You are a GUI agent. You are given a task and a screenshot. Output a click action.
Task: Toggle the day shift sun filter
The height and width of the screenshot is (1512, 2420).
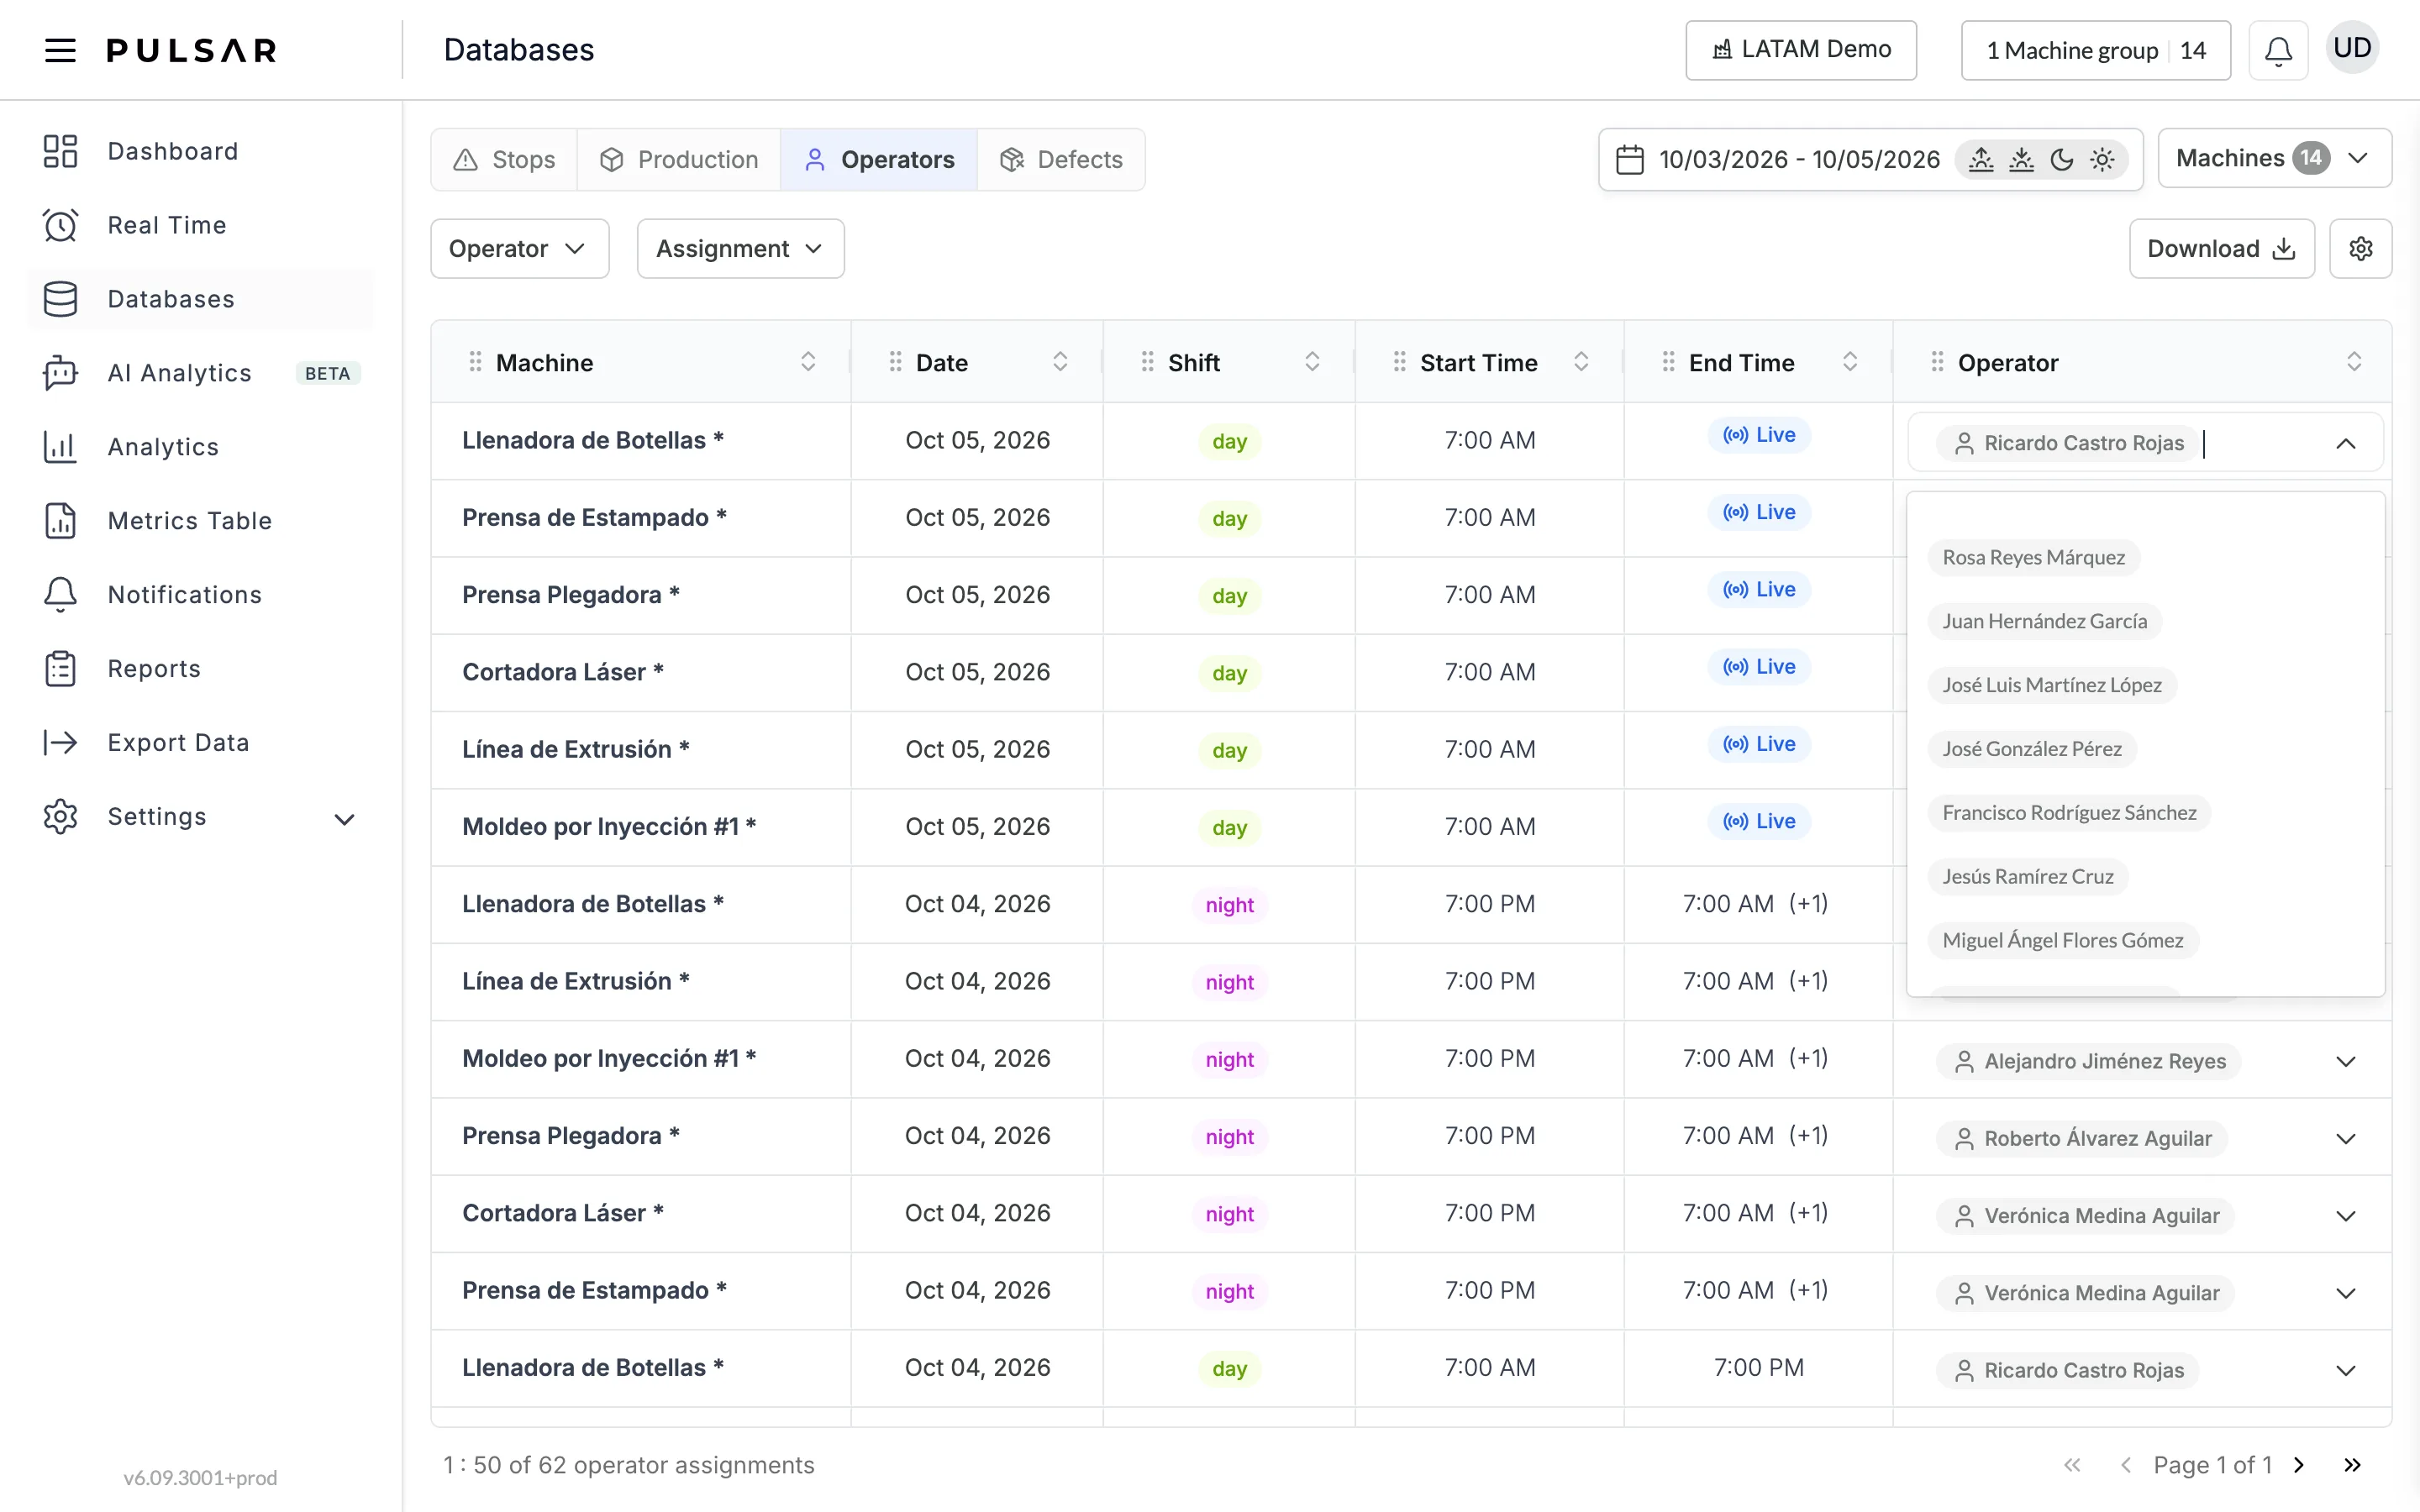click(x=2102, y=159)
